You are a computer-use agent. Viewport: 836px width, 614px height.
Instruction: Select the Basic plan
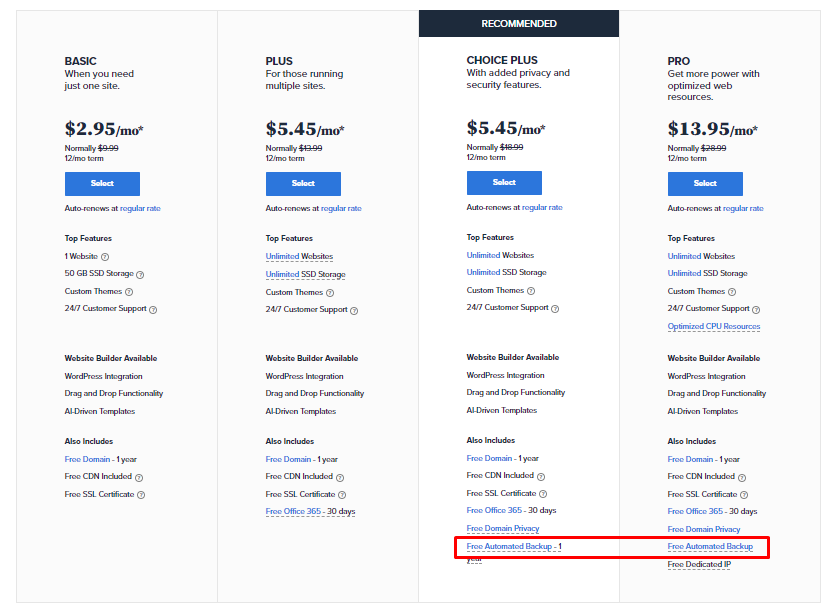click(102, 183)
